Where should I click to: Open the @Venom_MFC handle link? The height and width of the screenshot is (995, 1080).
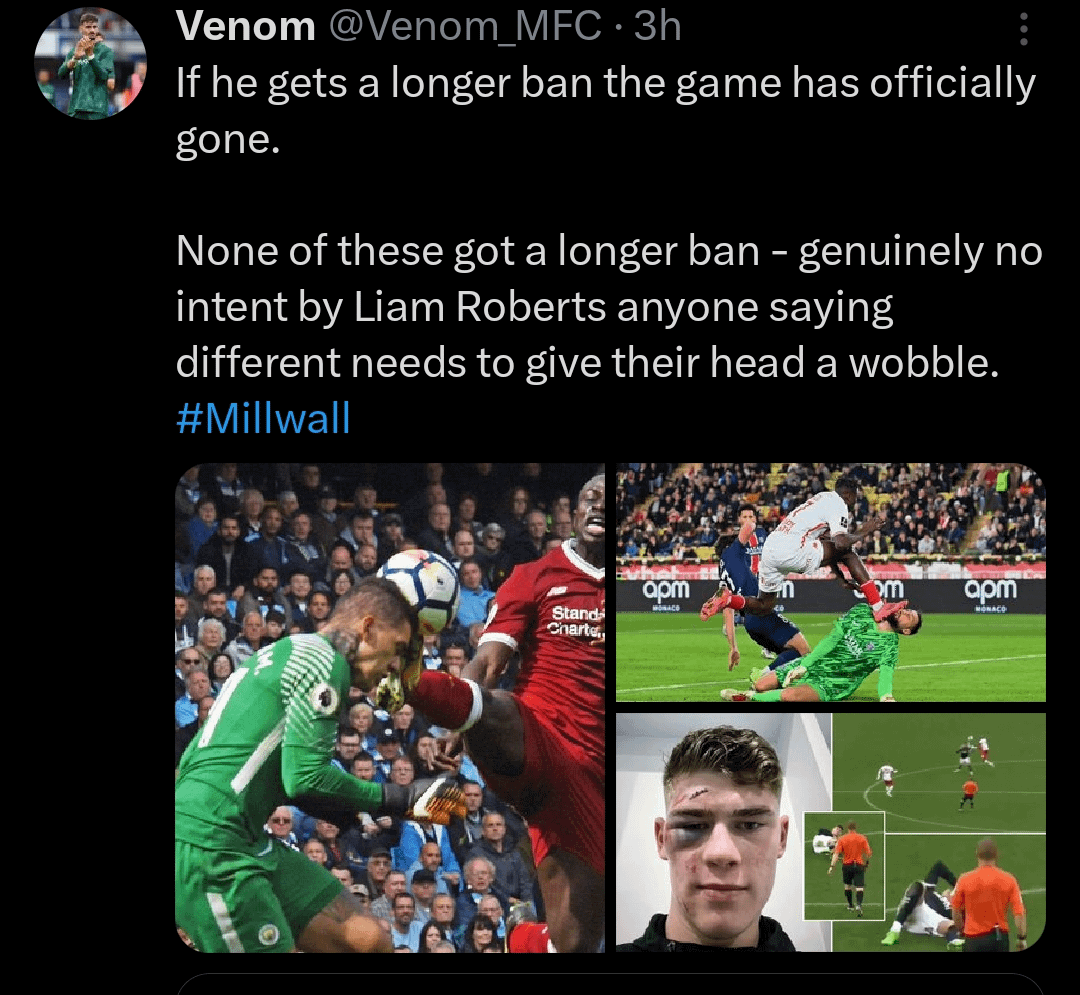[x=465, y=27]
